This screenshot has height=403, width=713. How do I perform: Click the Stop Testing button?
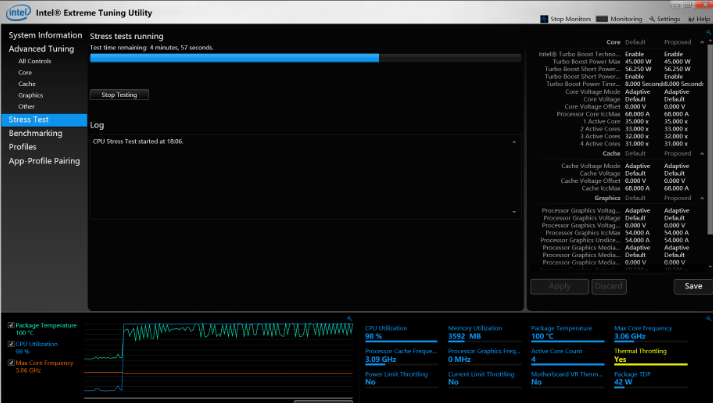(119, 95)
